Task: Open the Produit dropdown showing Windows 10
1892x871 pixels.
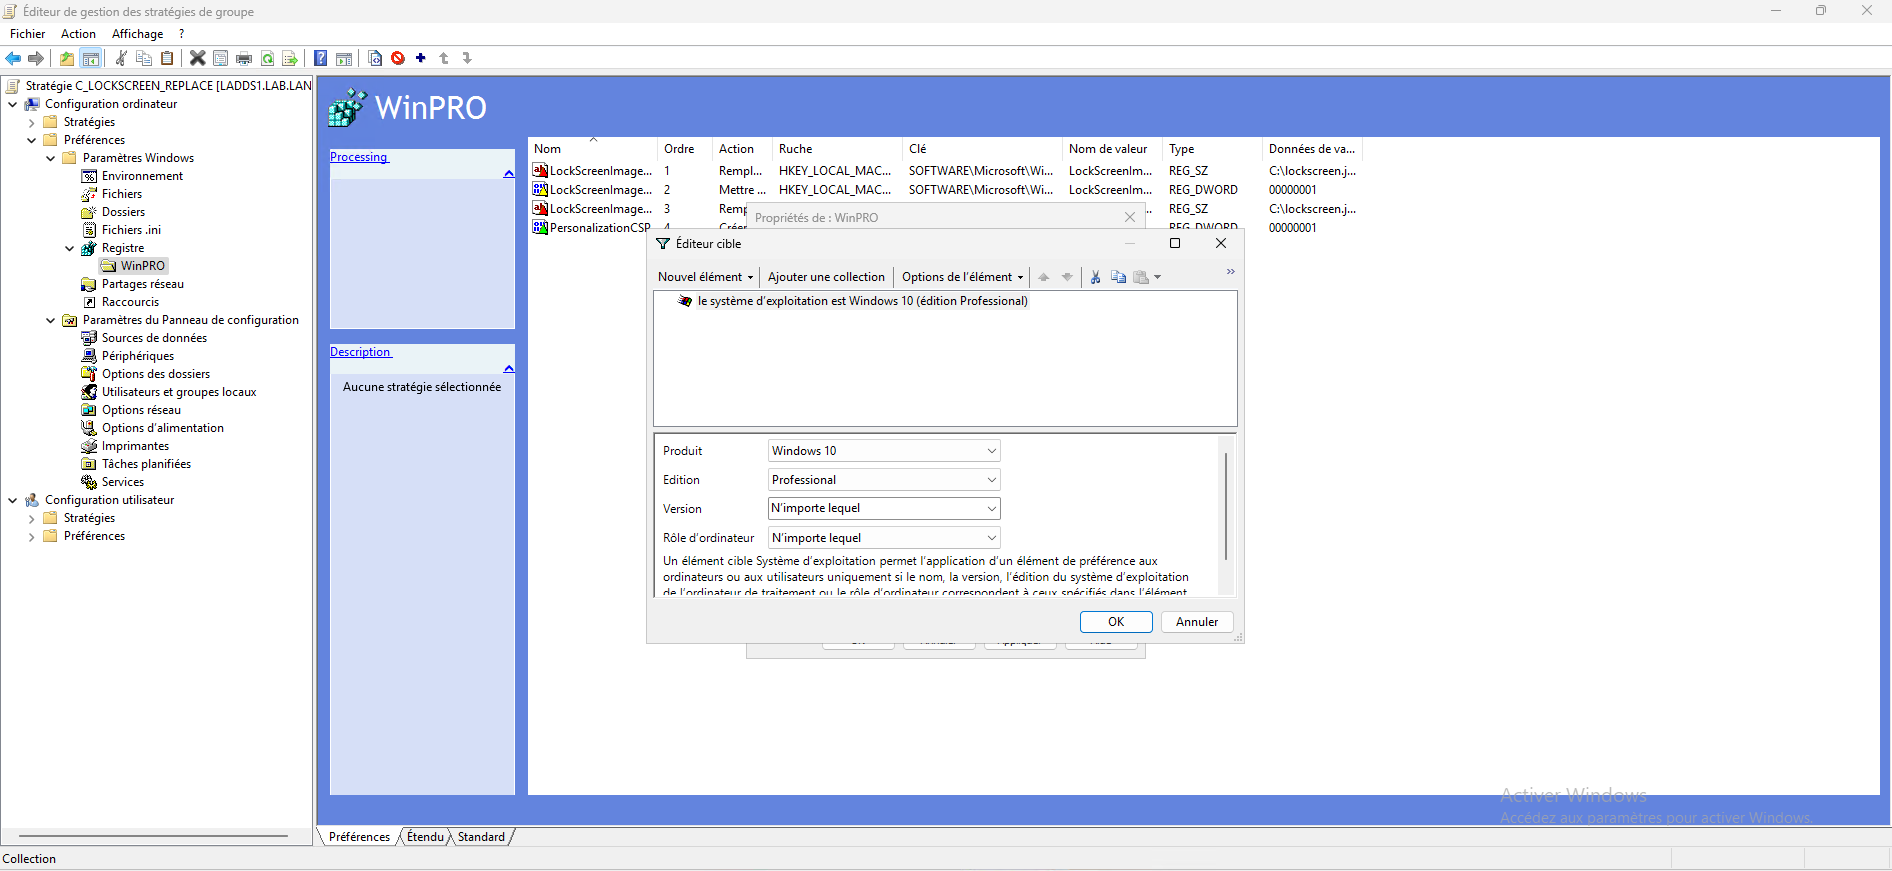Action: (x=884, y=451)
